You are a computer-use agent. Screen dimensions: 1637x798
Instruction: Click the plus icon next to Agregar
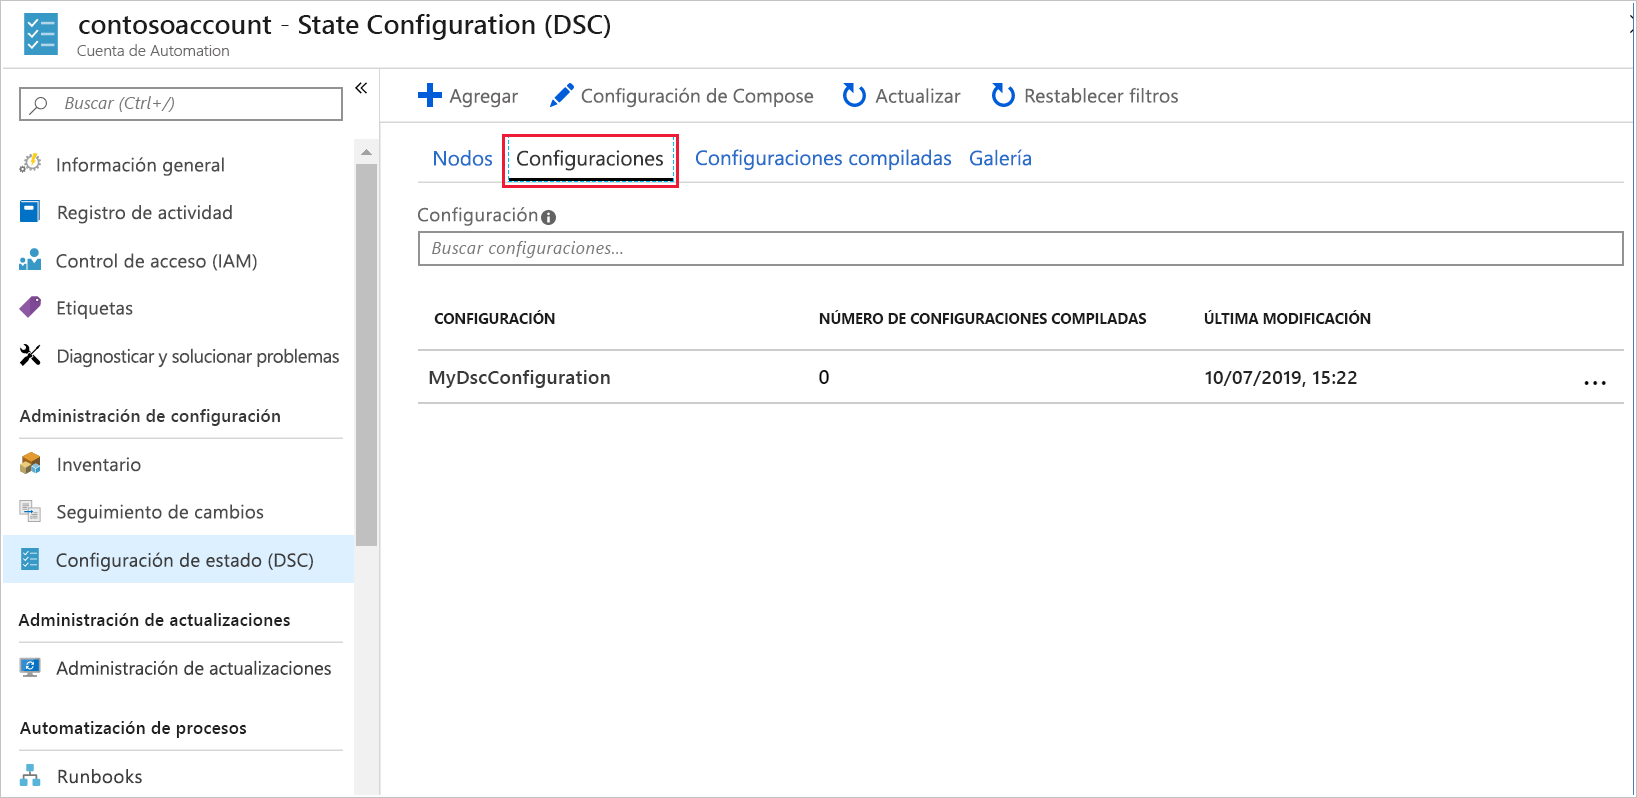430,95
